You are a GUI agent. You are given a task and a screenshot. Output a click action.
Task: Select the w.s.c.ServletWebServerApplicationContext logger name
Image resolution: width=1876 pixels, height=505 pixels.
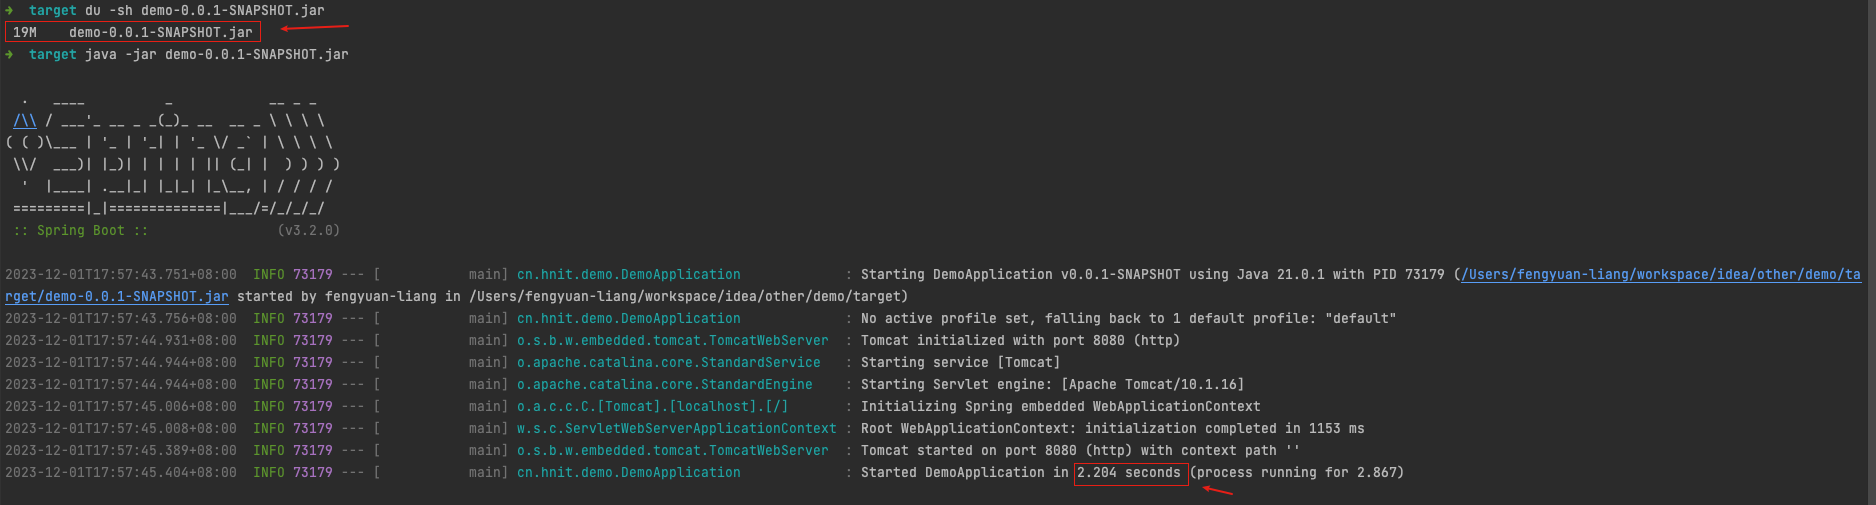676,429
